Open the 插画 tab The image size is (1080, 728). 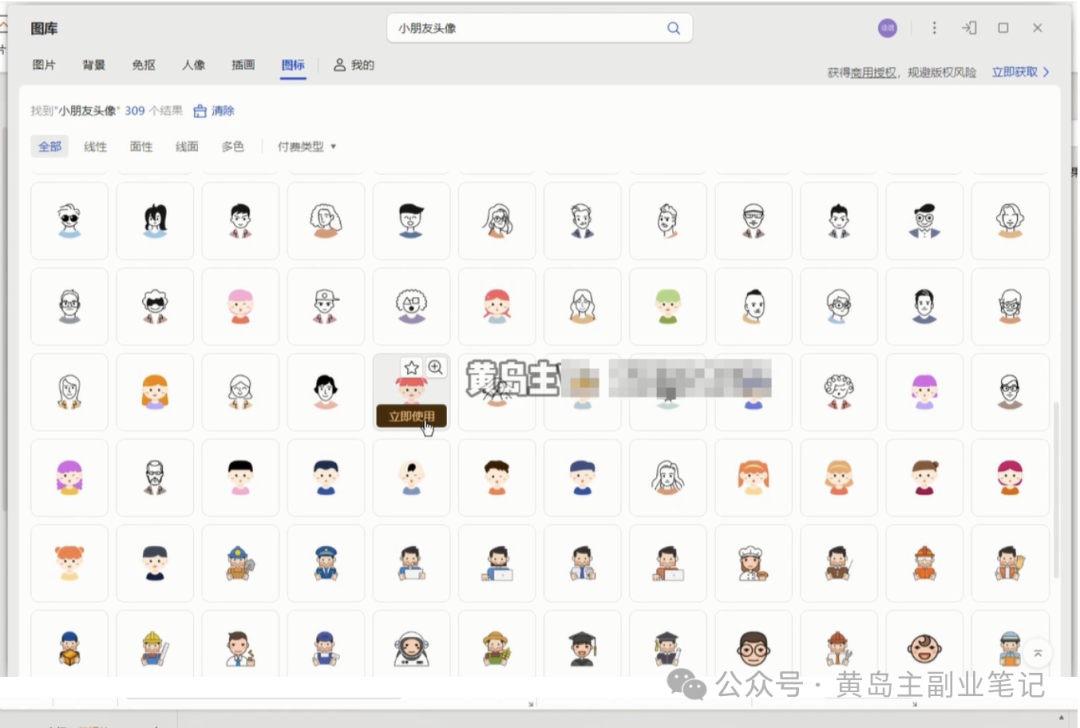pos(243,65)
